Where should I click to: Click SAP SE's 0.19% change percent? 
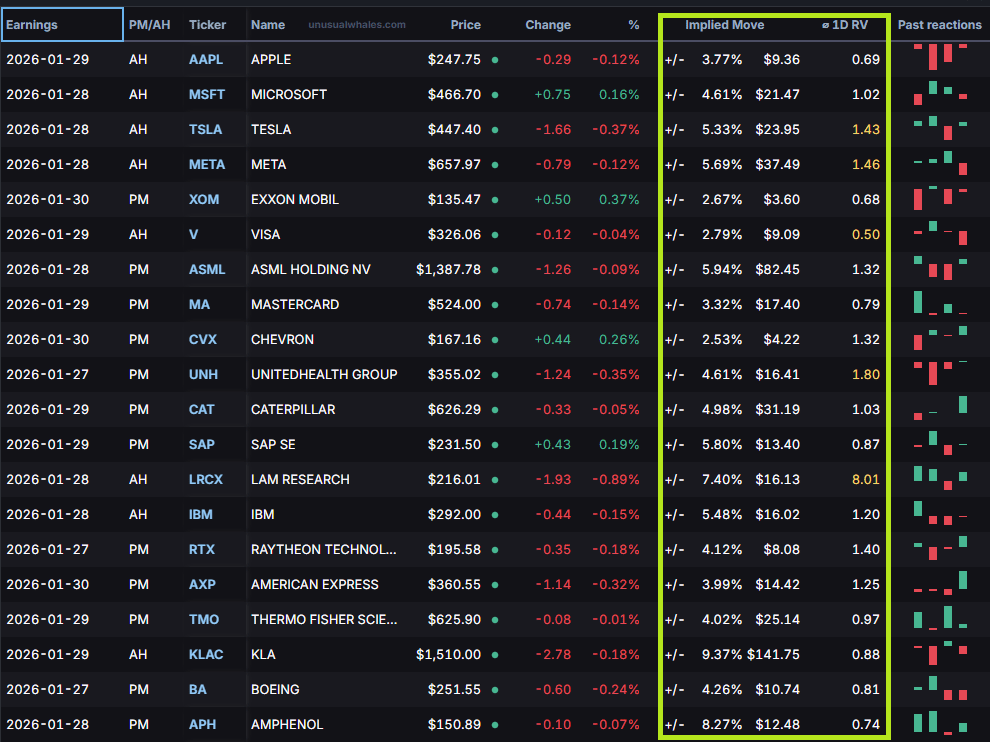point(619,445)
